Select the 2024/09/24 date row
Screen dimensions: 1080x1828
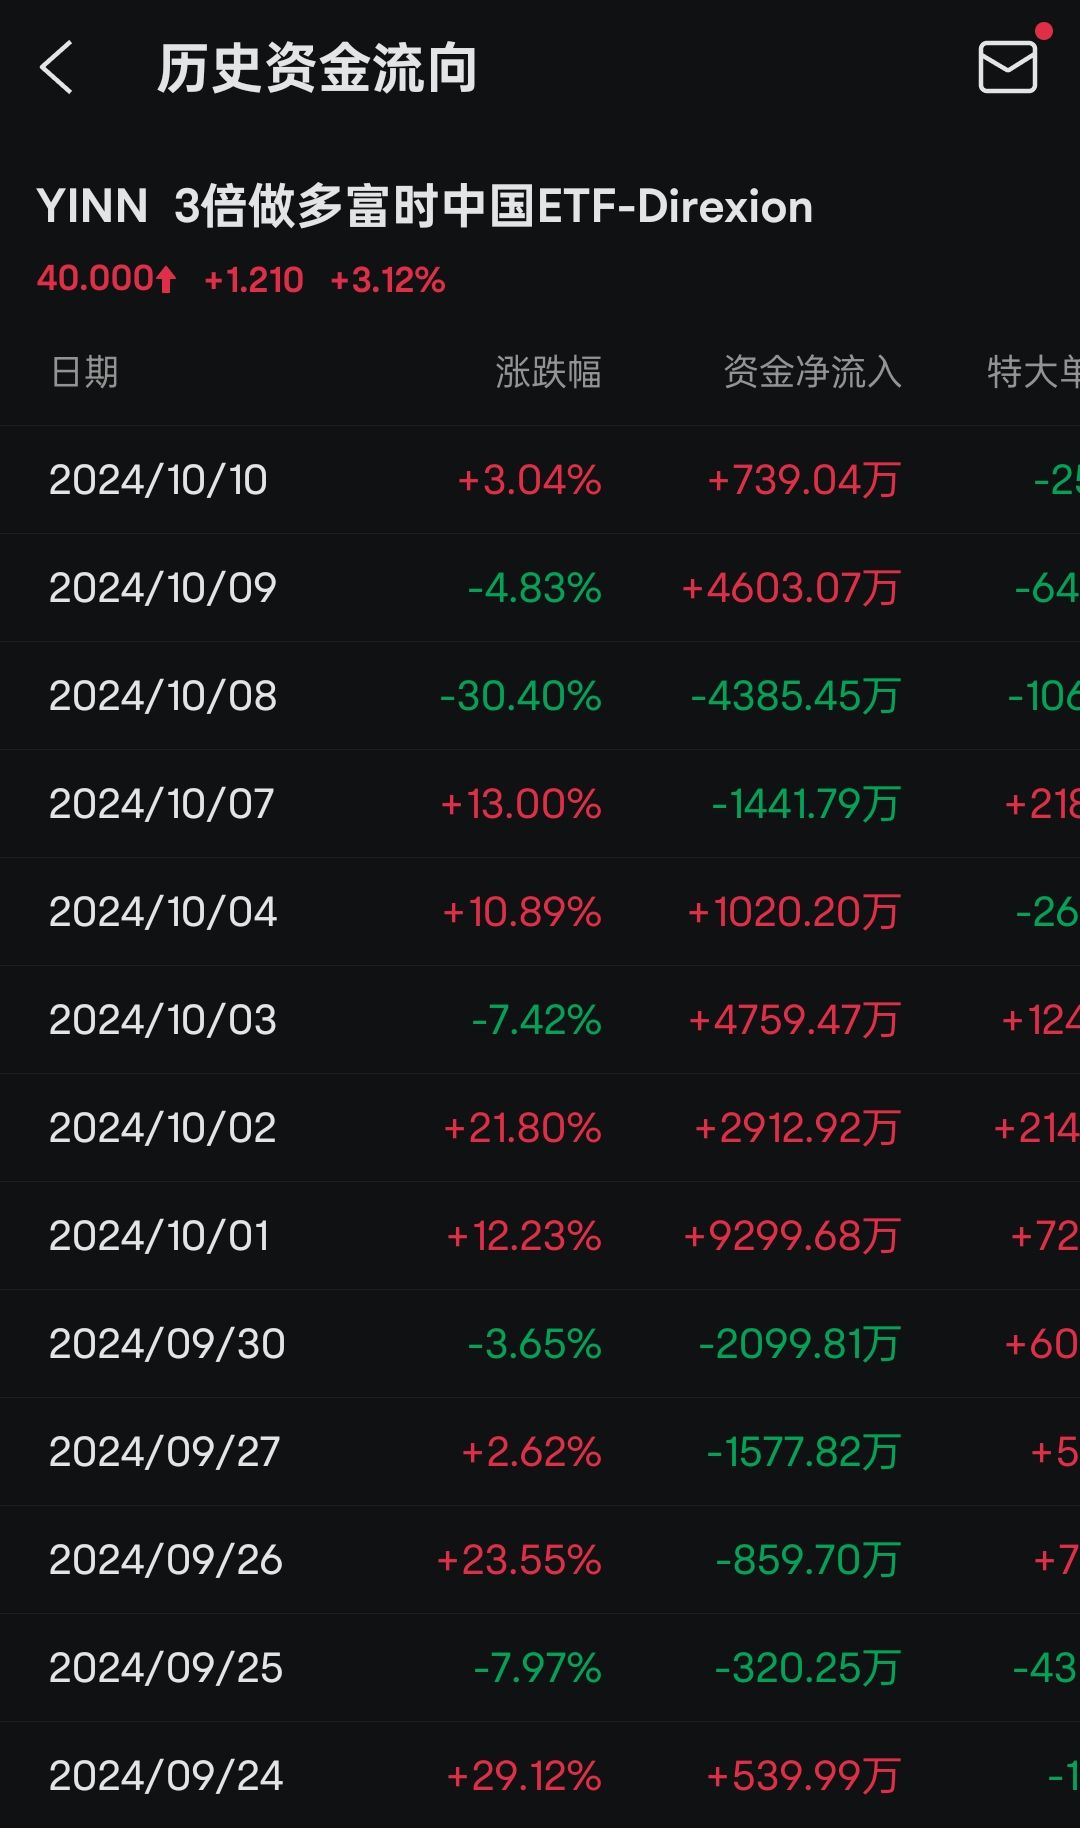[540, 1776]
